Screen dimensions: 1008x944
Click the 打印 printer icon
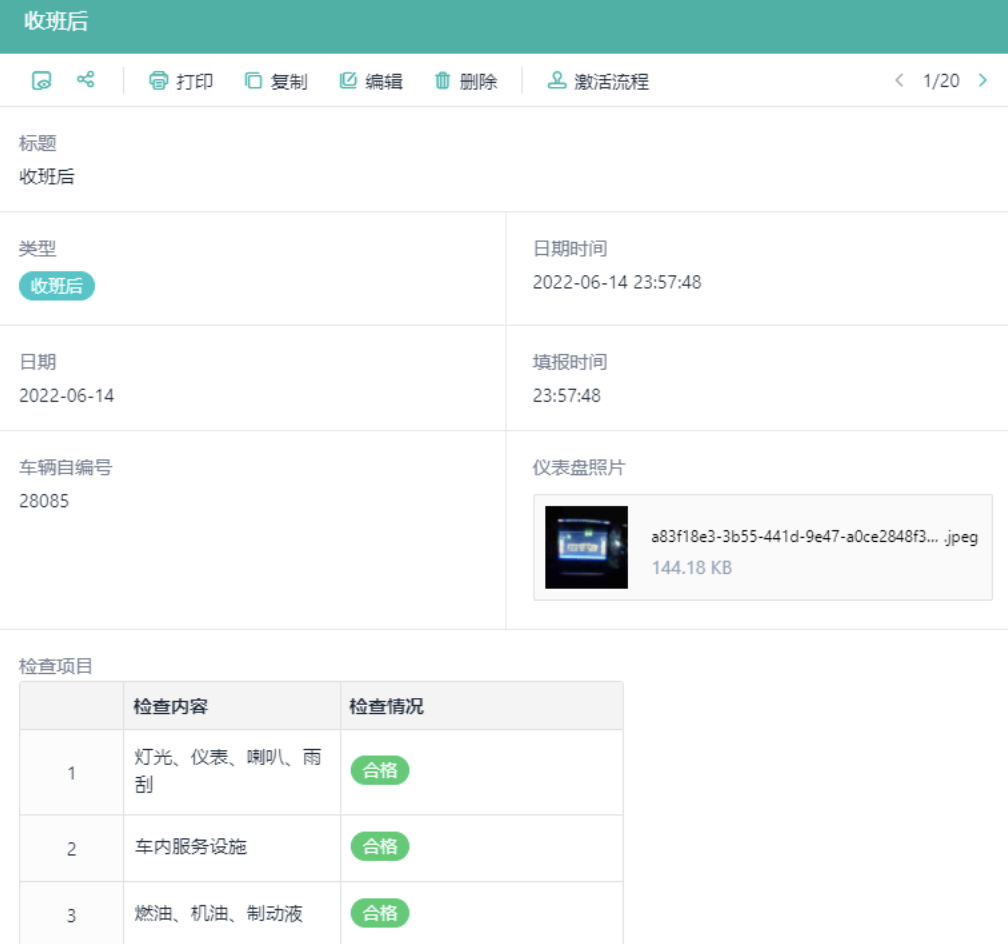coord(159,81)
